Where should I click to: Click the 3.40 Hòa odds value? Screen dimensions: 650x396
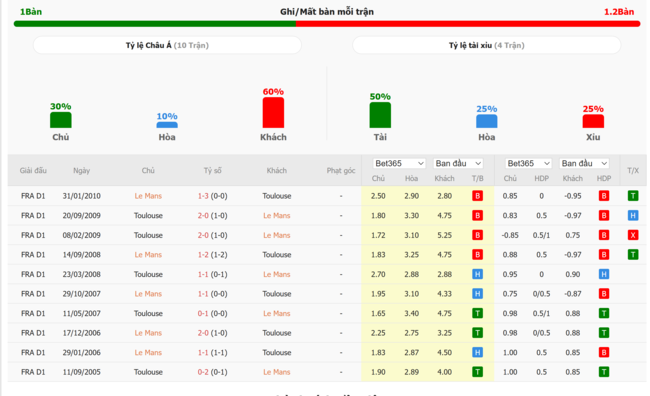411,313
